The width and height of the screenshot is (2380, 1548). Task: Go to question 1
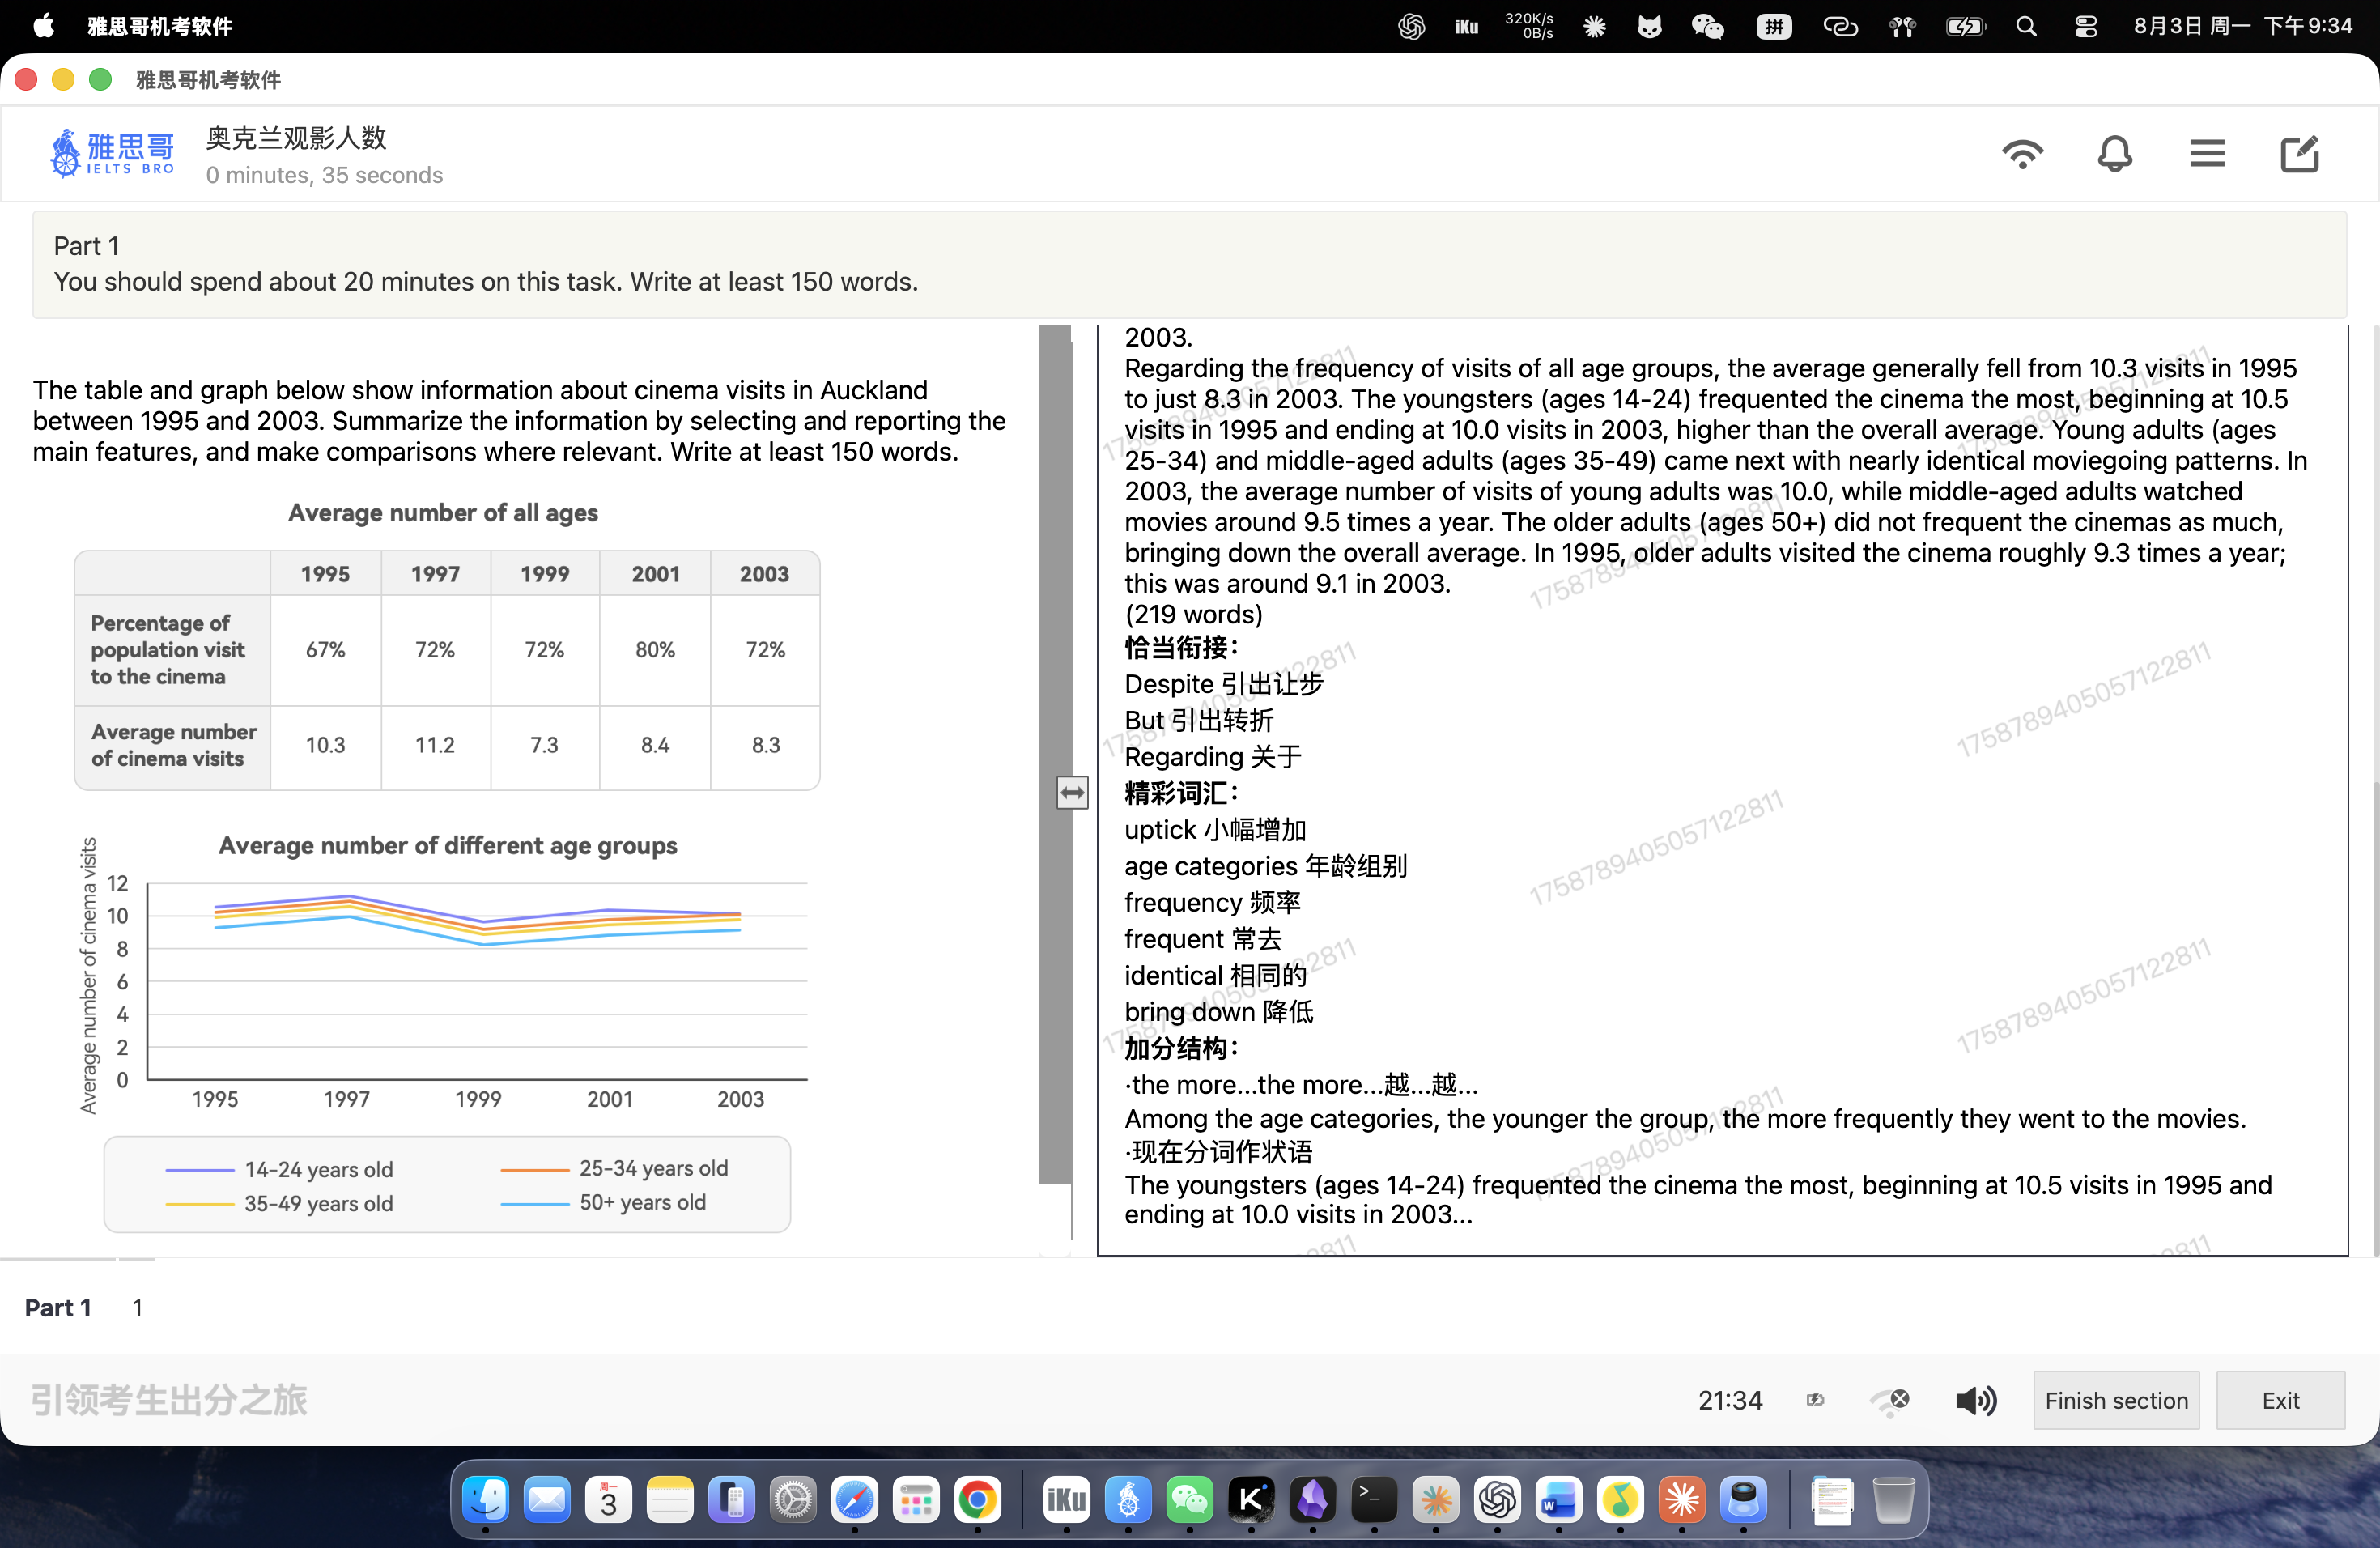coord(137,1307)
